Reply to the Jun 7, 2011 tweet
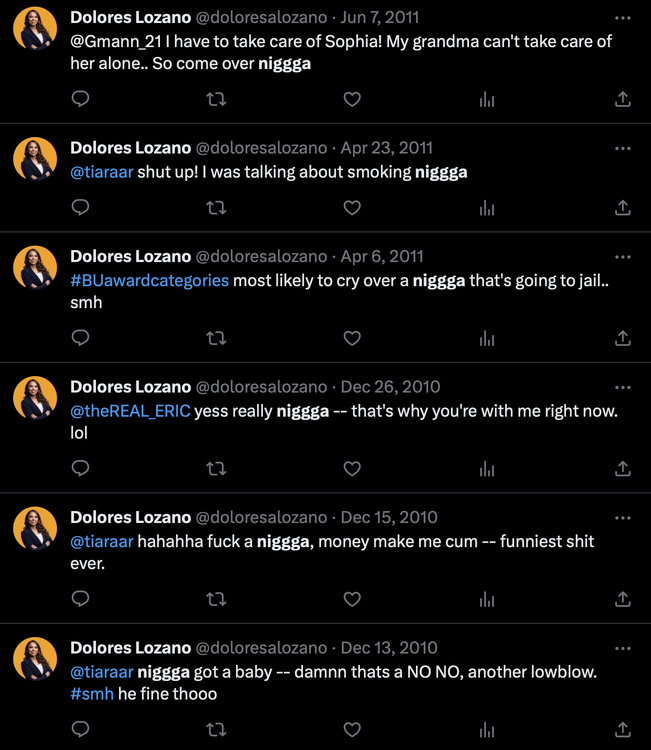Viewport: 651px width, 750px height. click(81, 99)
